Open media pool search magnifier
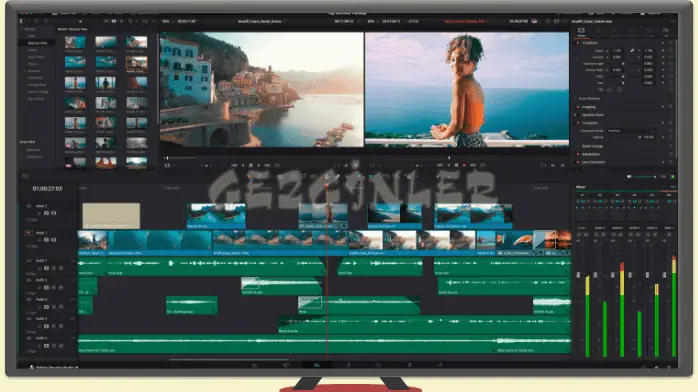Image resolution: width=698 pixels, height=392 pixels. pyautogui.click(x=130, y=21)
